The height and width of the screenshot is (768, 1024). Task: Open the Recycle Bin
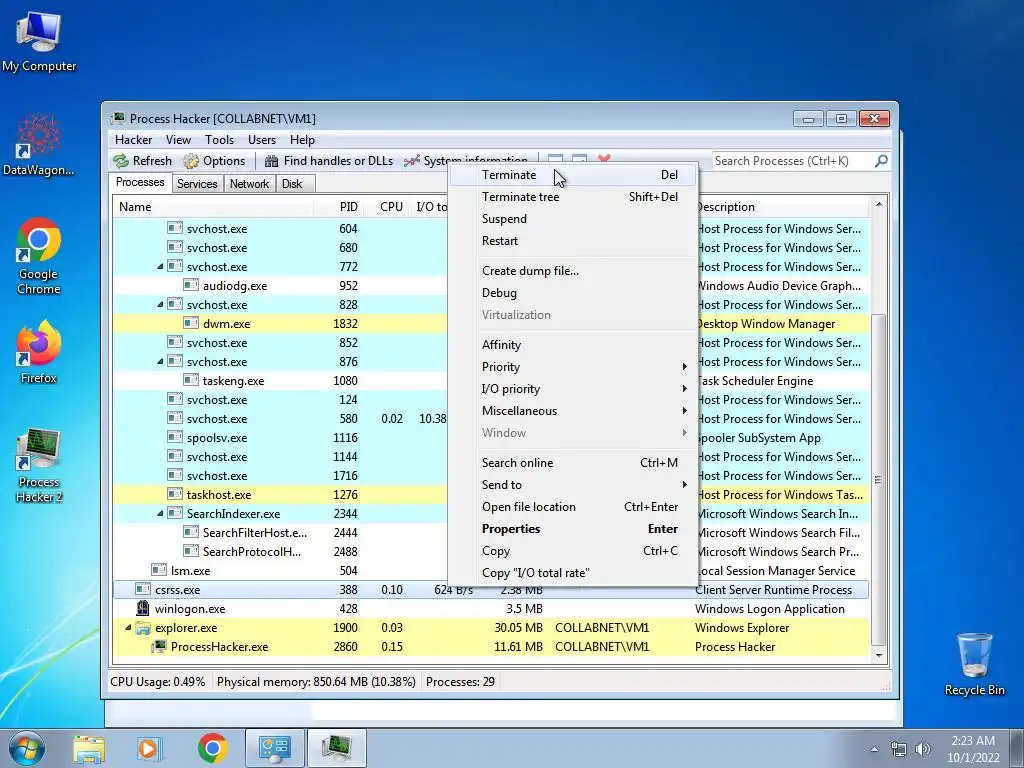(974, 664)
